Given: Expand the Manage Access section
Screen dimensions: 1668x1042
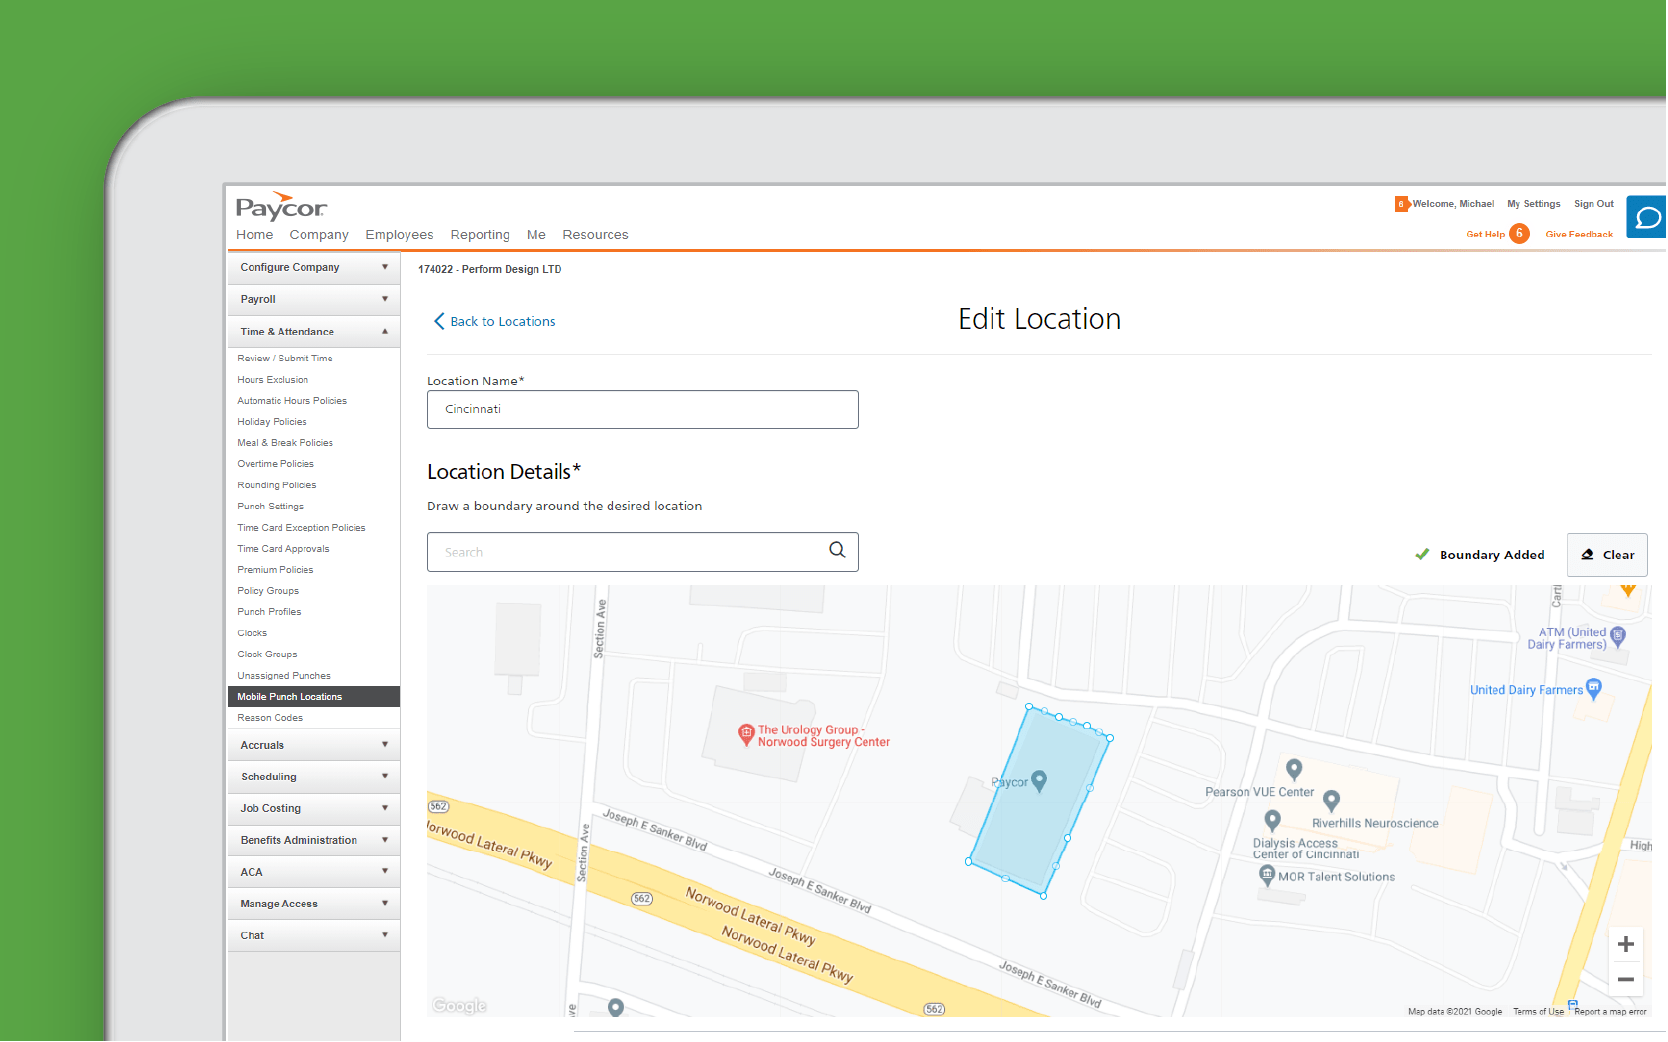Looking at the screenshot, I should (314, 904).
